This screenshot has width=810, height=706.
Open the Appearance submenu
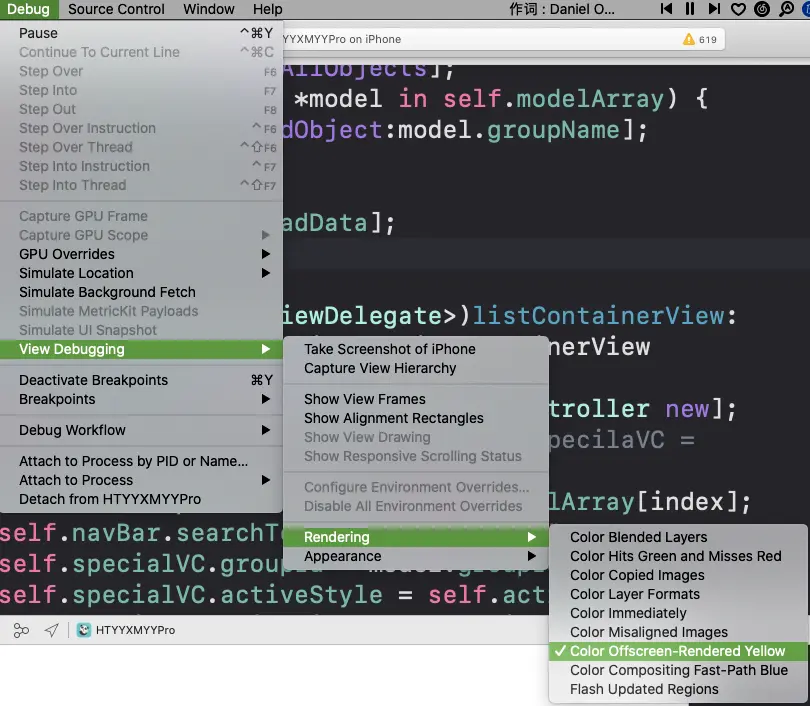tap(416, 556)
